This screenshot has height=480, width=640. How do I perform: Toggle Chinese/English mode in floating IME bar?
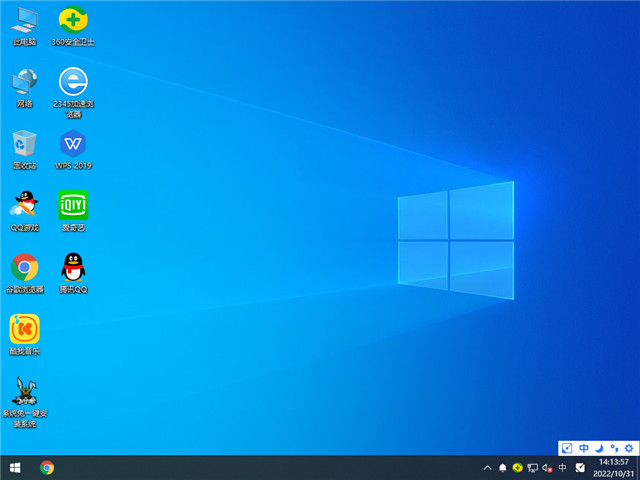[584, 448]
